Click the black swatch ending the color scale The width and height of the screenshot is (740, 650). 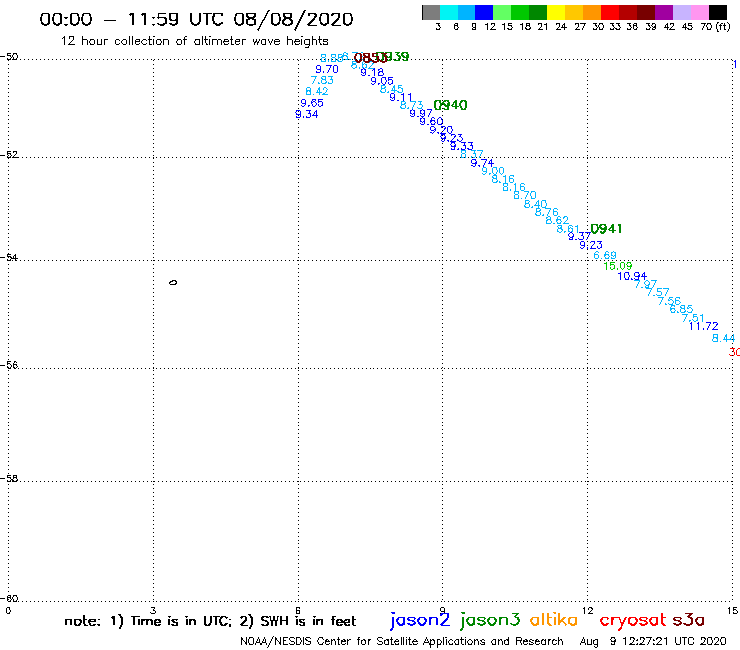[x=718, y=12]
